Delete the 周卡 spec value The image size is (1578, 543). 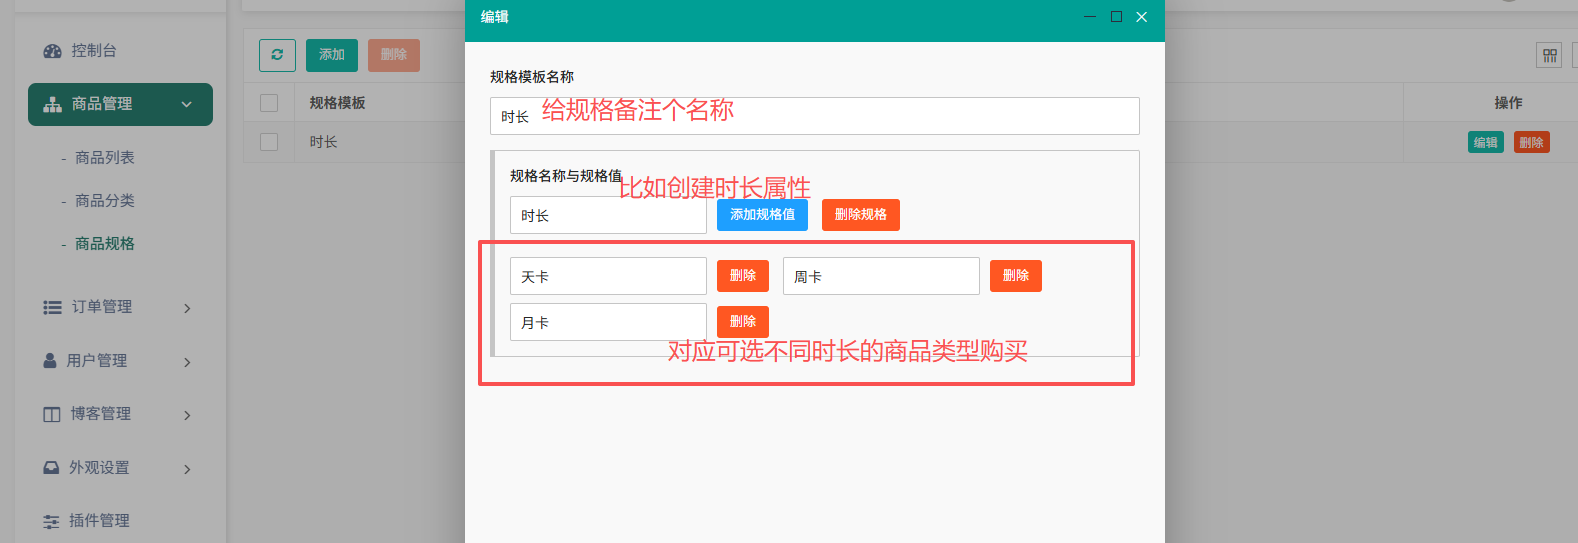click(x=1015, y=276)
